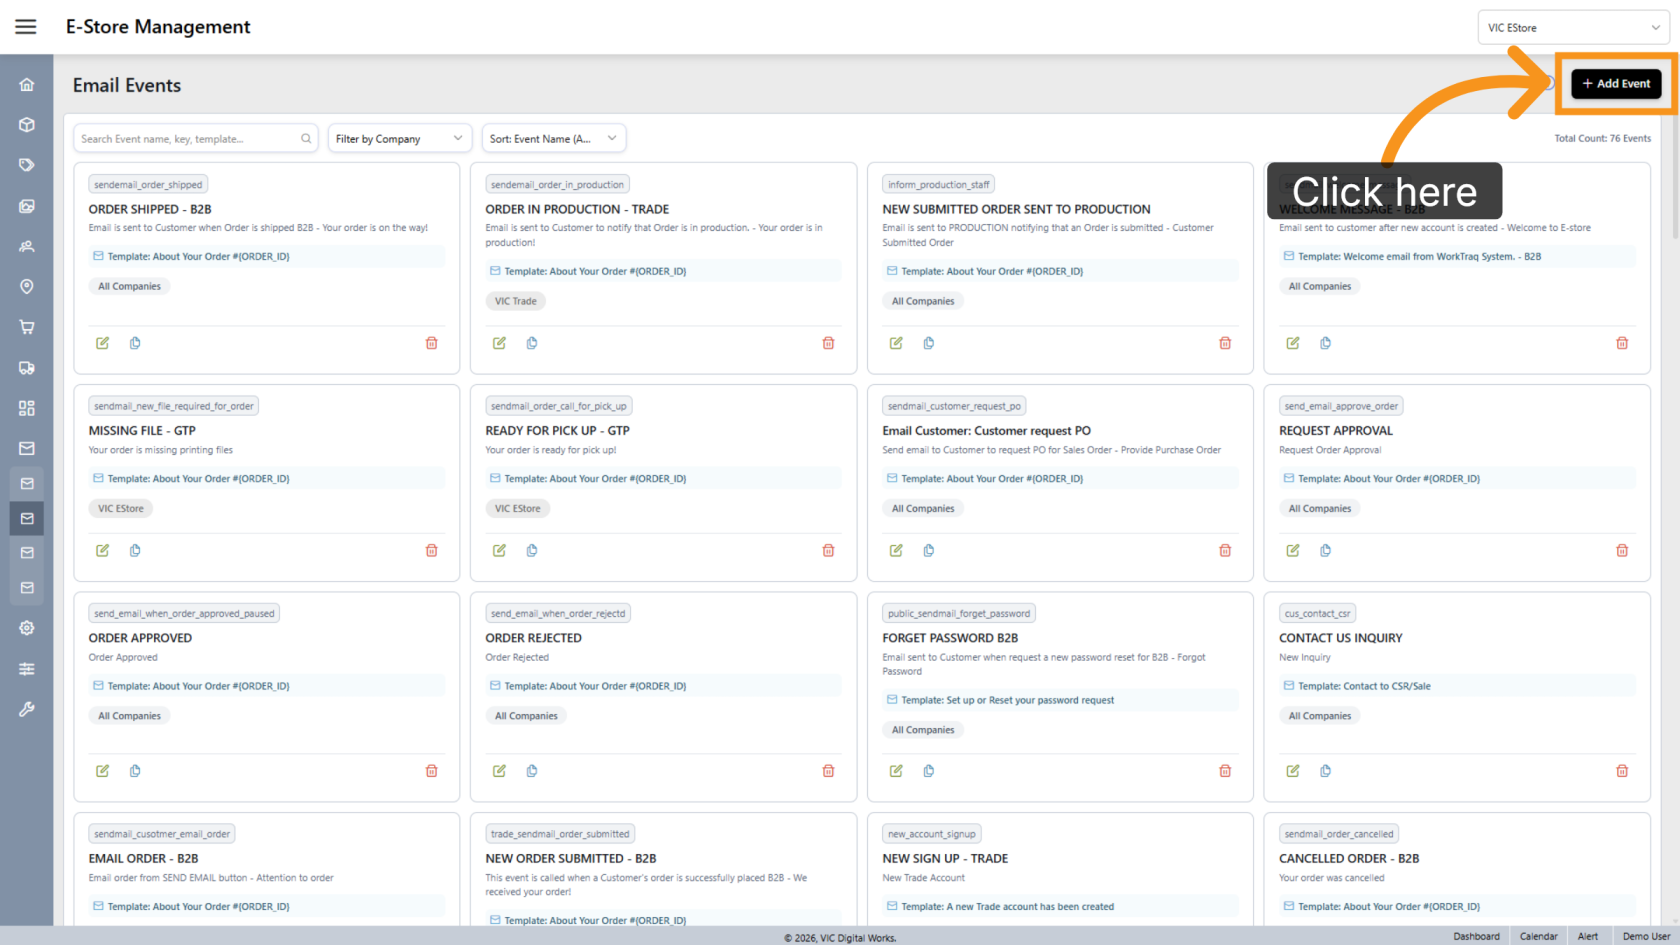Screen dimensions: 1680x945
Task: Edit the ORDER SHIPPED - B2B event
Action: (x=102, y=343)
